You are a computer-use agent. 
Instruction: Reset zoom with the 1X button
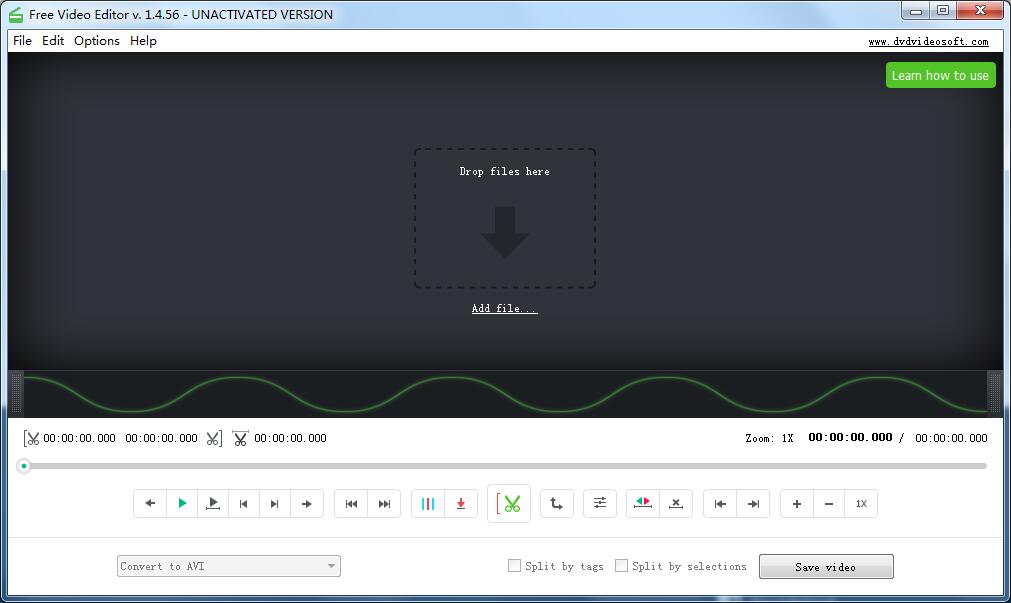coord(861,503)
